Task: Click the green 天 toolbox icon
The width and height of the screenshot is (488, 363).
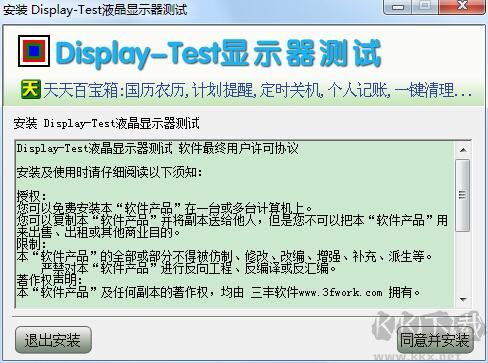Action: point(31,89)
